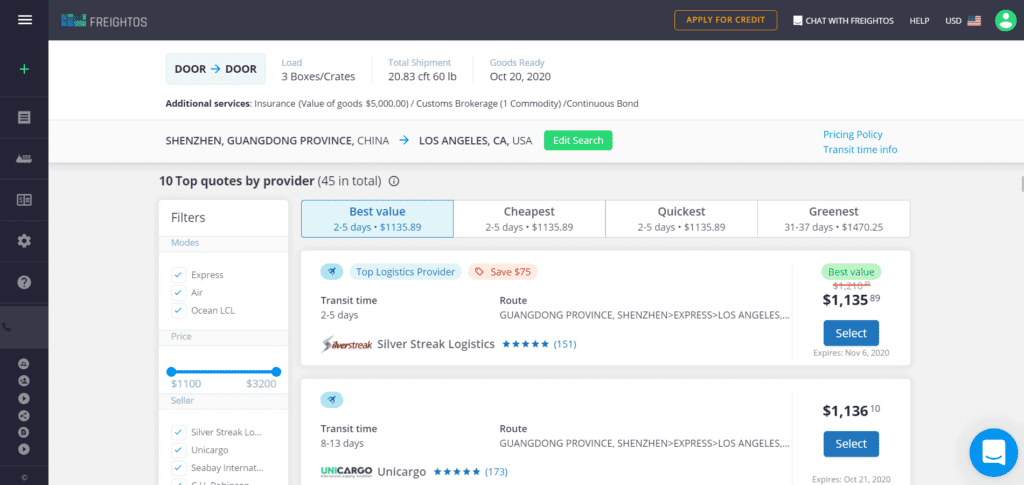Click the middle of the price range track
The height and width of the screenshot is (485, 1024).
223,371
